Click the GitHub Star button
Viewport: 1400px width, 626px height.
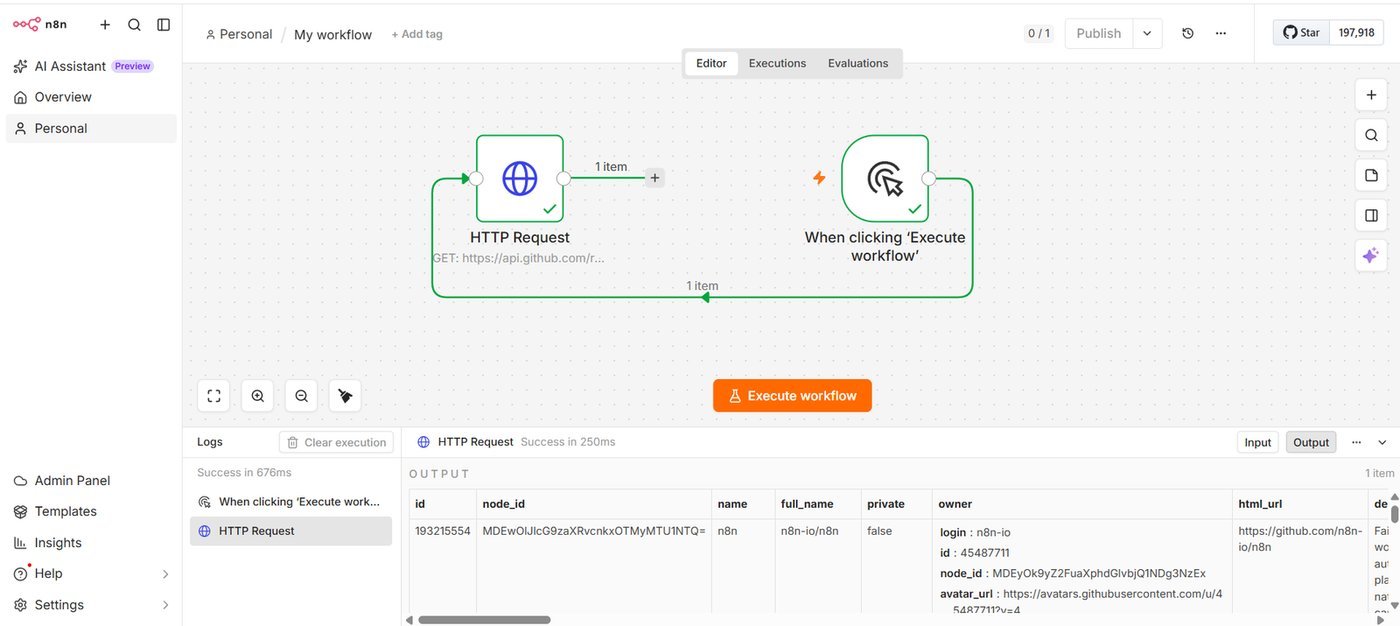pyautogui.click(x=1300, y=33)
